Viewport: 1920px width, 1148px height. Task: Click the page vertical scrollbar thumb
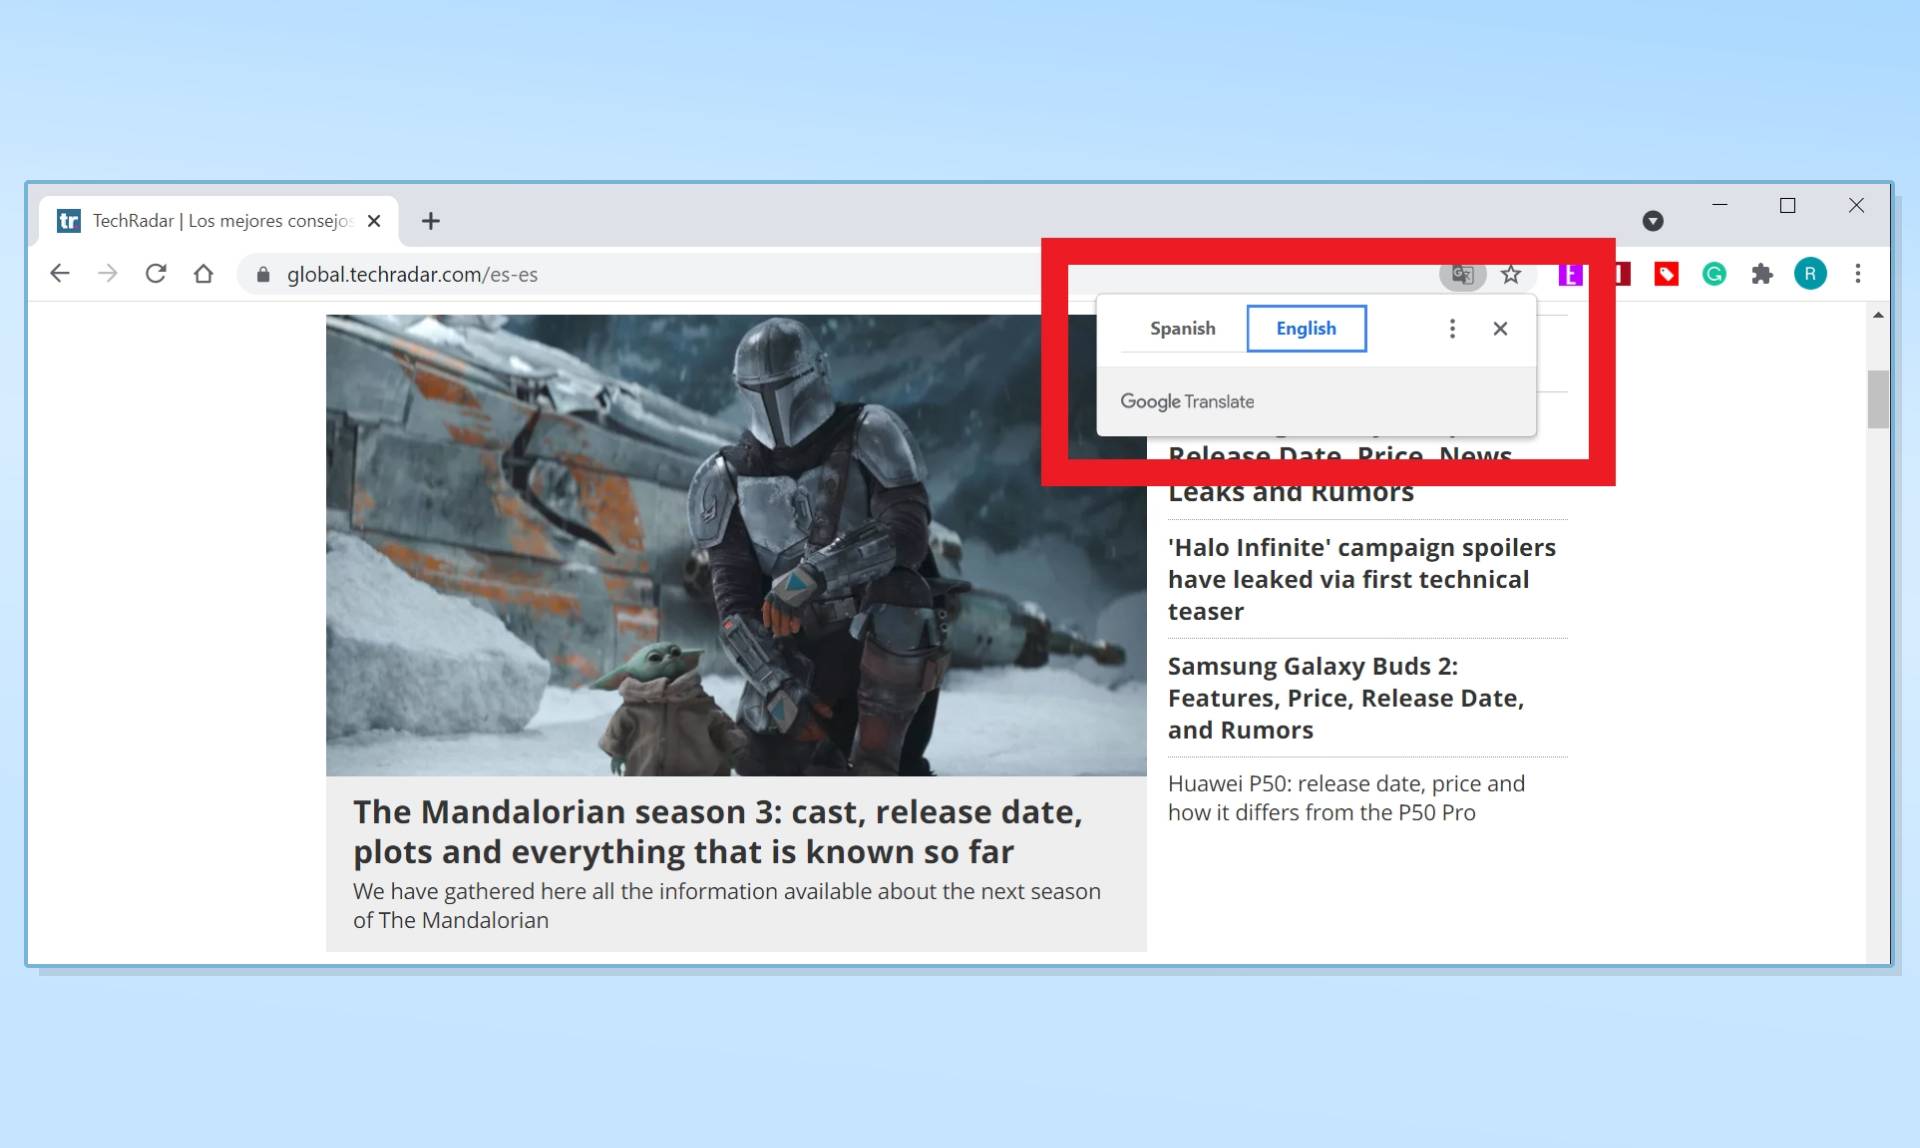[x=1878, y=399]
